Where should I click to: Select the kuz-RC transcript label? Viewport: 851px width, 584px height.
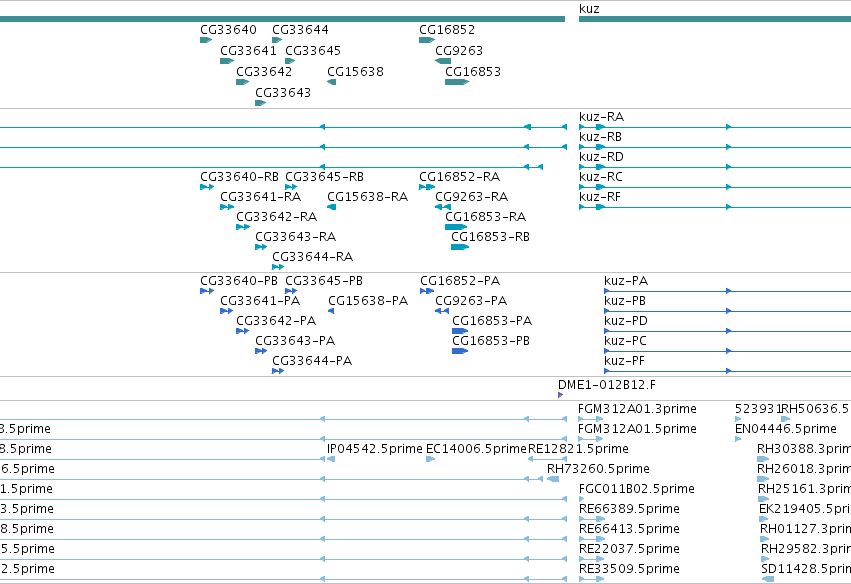pyautogui.click(x=601, y=177)
